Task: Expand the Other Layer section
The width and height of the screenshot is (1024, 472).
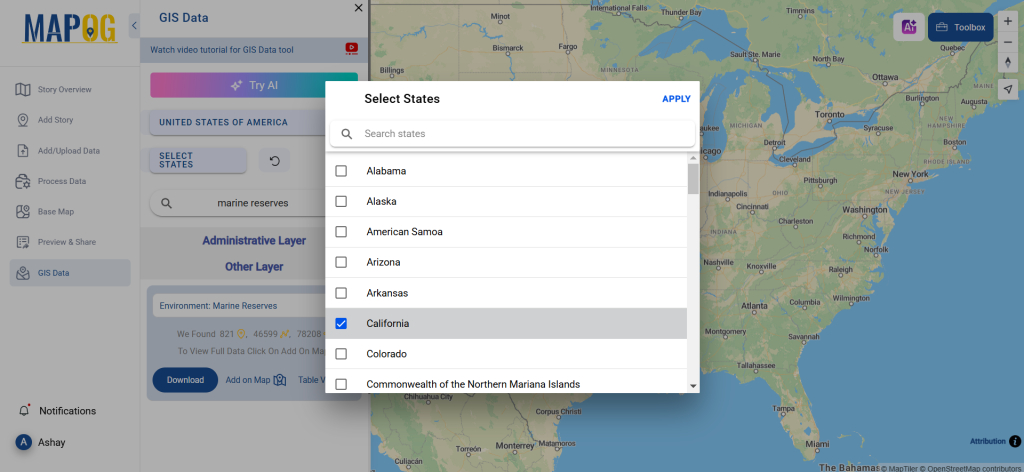Action: (x=254, y=266)
